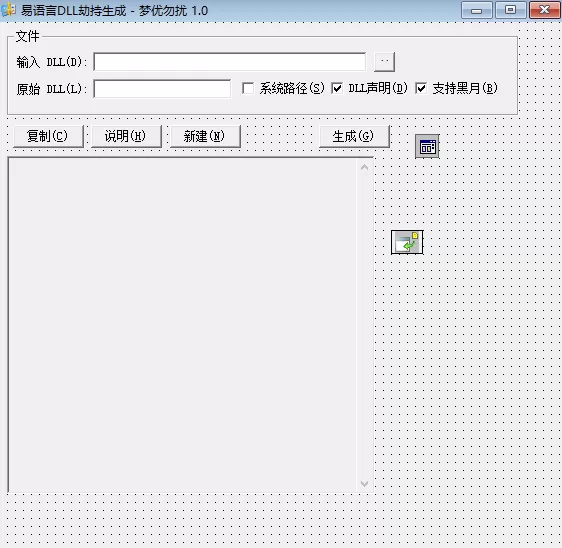Focus the 原始 DLL(L) text field

(x=162, y=89)
